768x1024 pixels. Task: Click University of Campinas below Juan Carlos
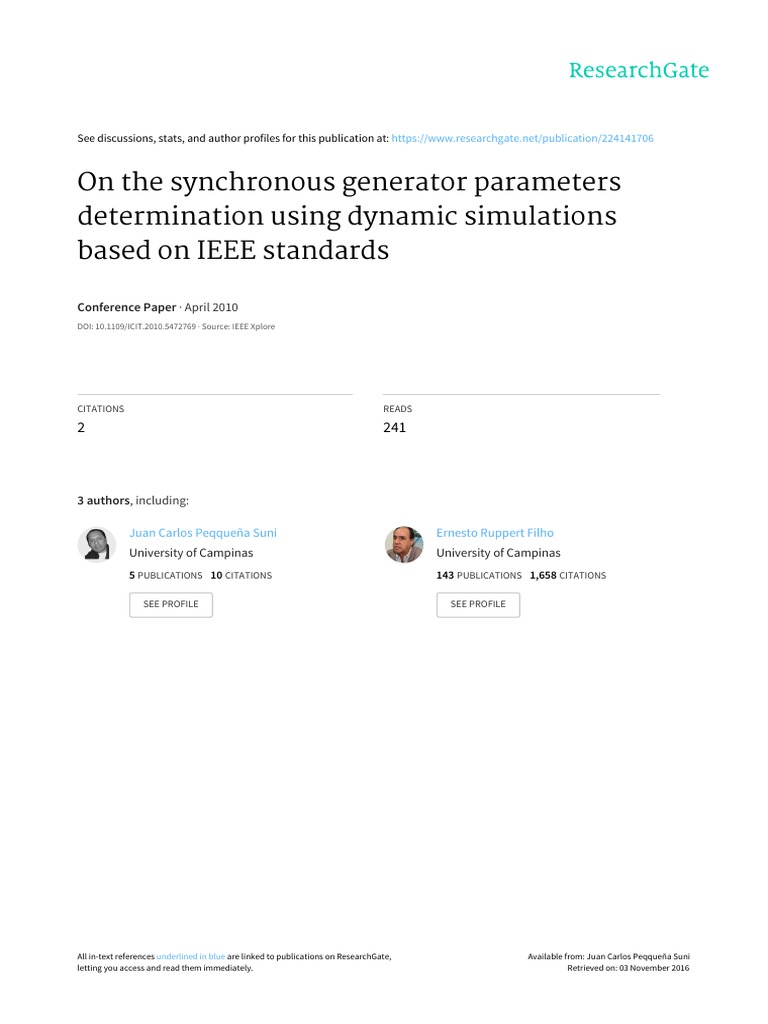191,553
